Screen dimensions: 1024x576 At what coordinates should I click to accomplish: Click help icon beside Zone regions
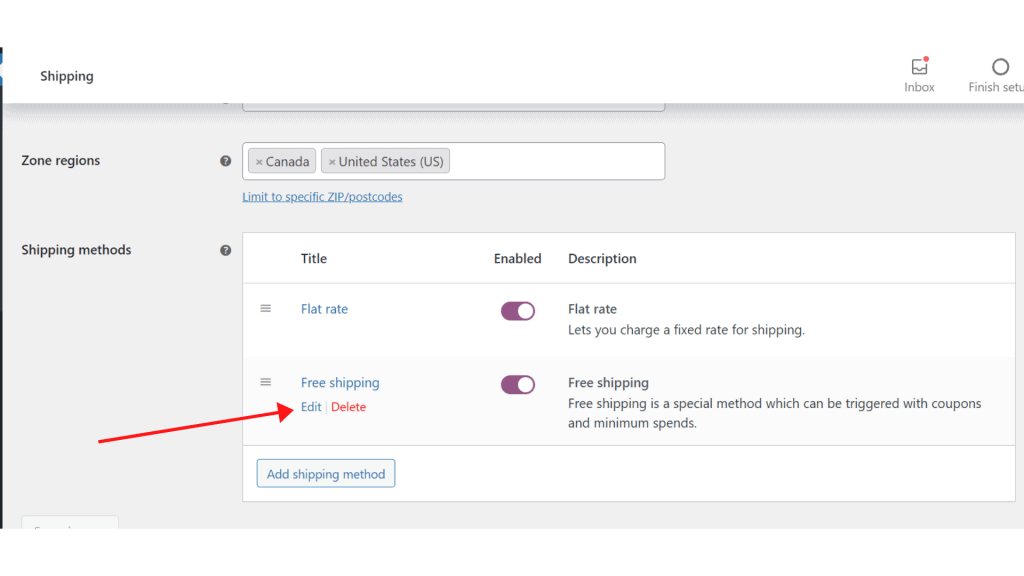(x=226, y=161)
